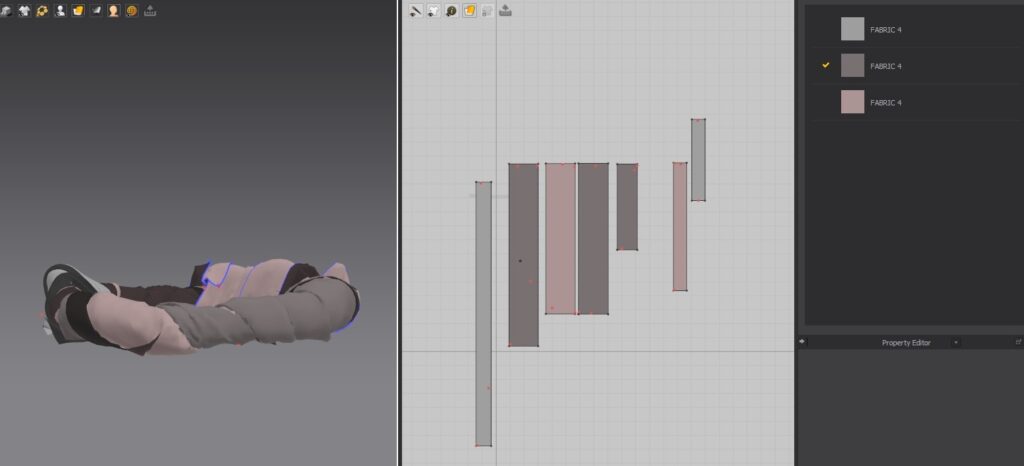
Task: Click the white shirt icon in 3D window toolbar
Action: point(24,11)
